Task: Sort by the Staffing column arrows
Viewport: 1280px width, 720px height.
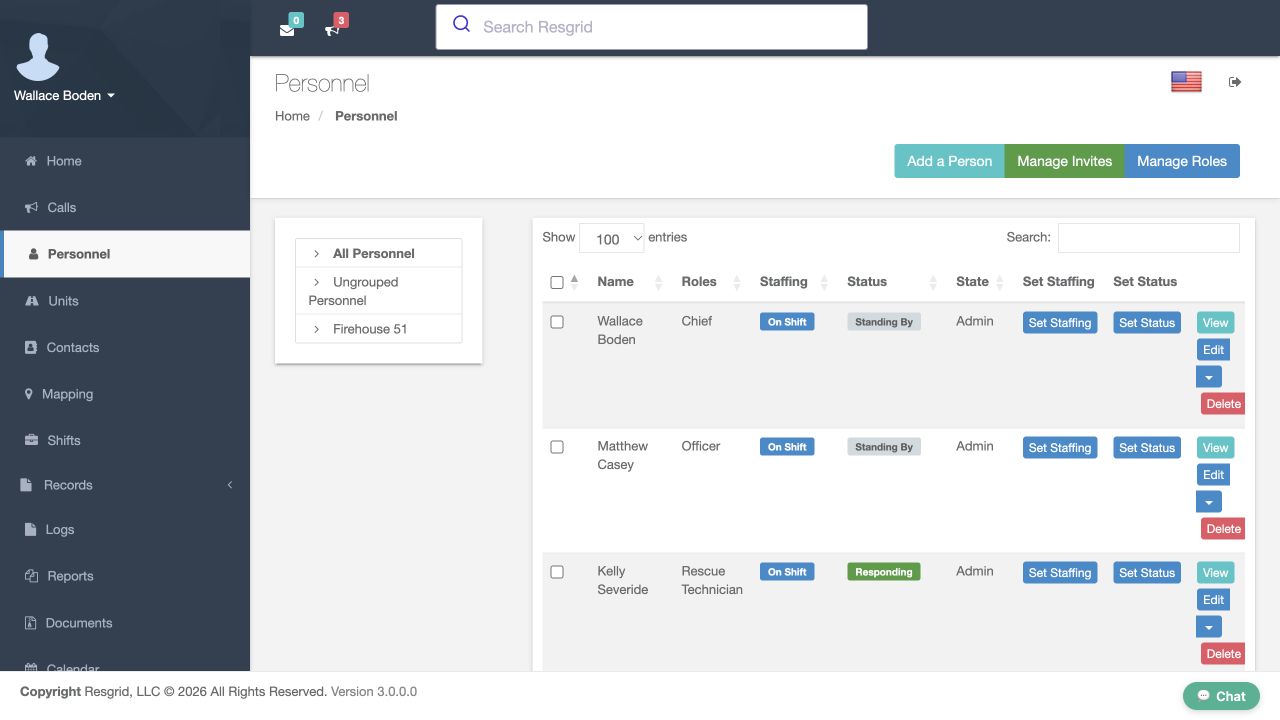Action: (825, 282)
